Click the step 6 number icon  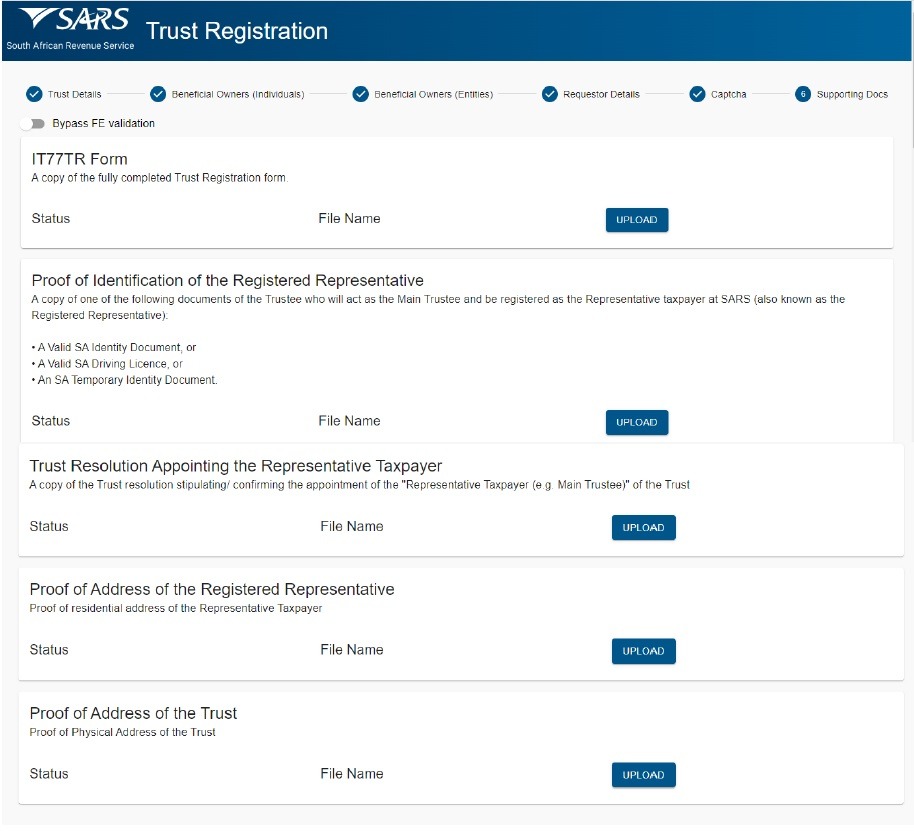(802, 94)
